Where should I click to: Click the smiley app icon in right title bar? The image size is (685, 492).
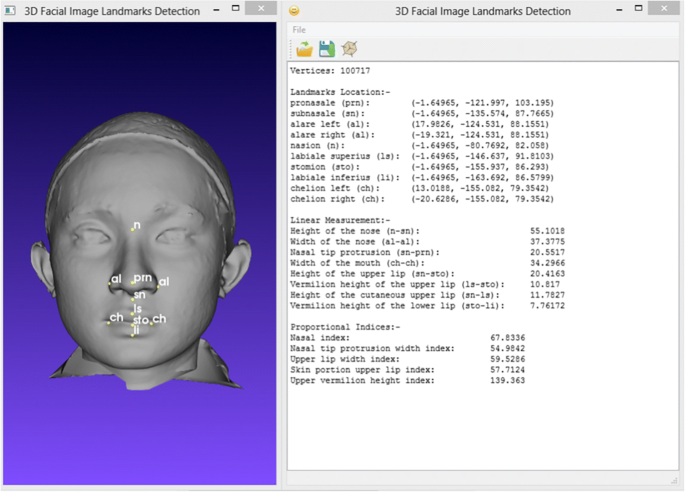(295, 12)
